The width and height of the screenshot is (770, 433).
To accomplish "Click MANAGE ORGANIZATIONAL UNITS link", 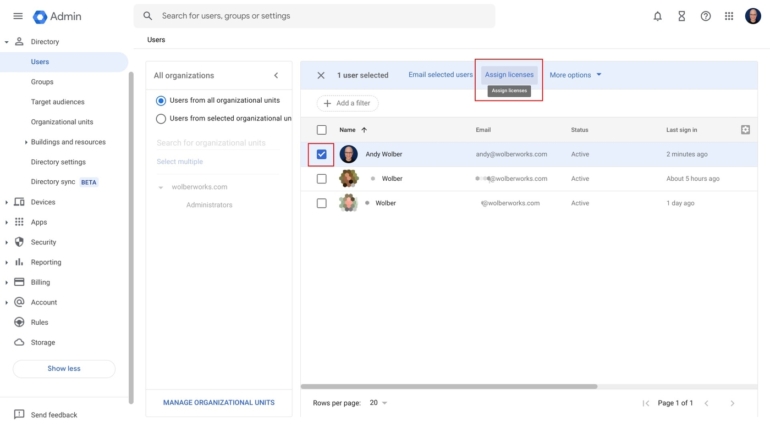I will coord(218,403).
